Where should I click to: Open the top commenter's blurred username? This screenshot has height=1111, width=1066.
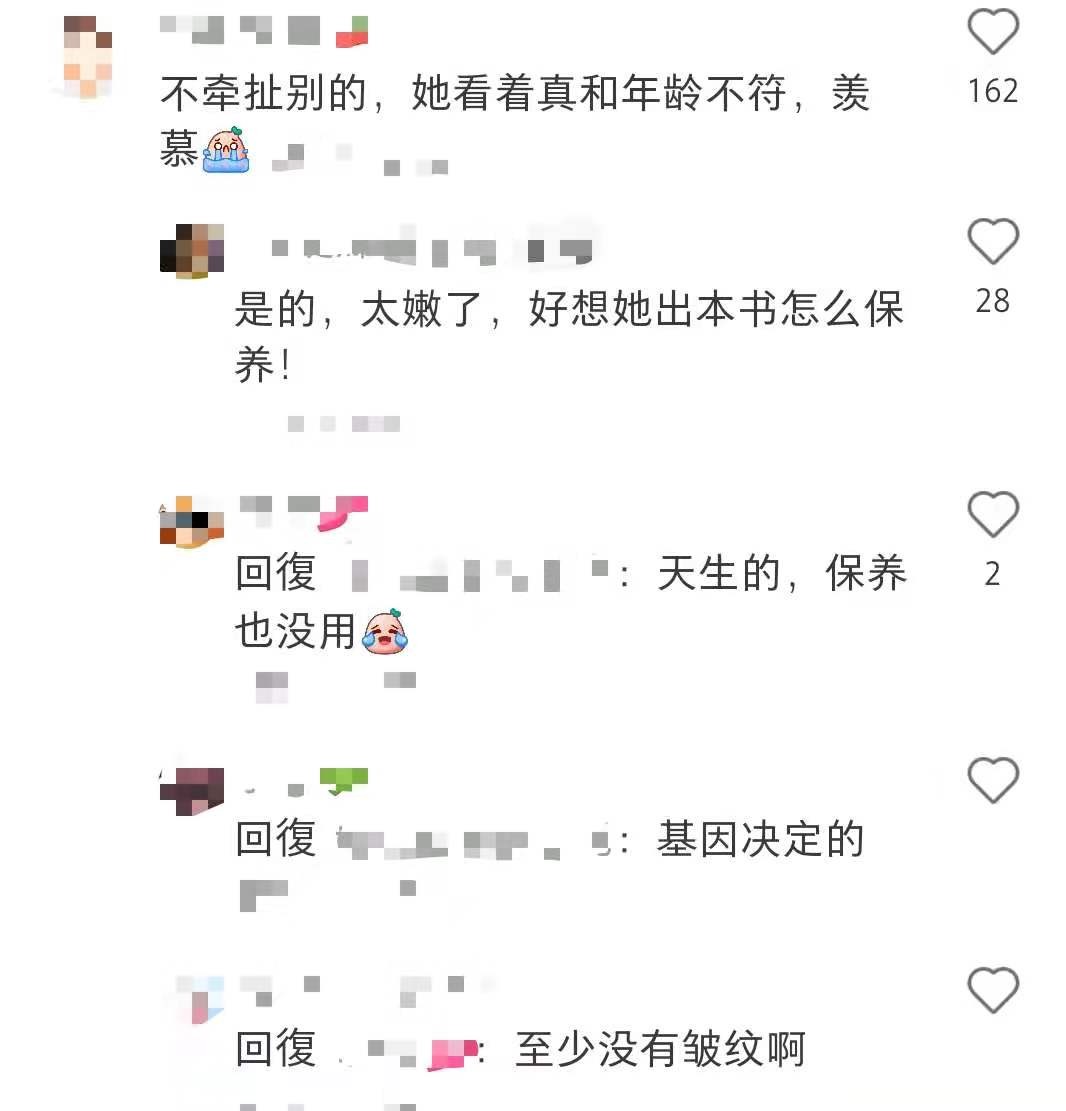[264, 30]
